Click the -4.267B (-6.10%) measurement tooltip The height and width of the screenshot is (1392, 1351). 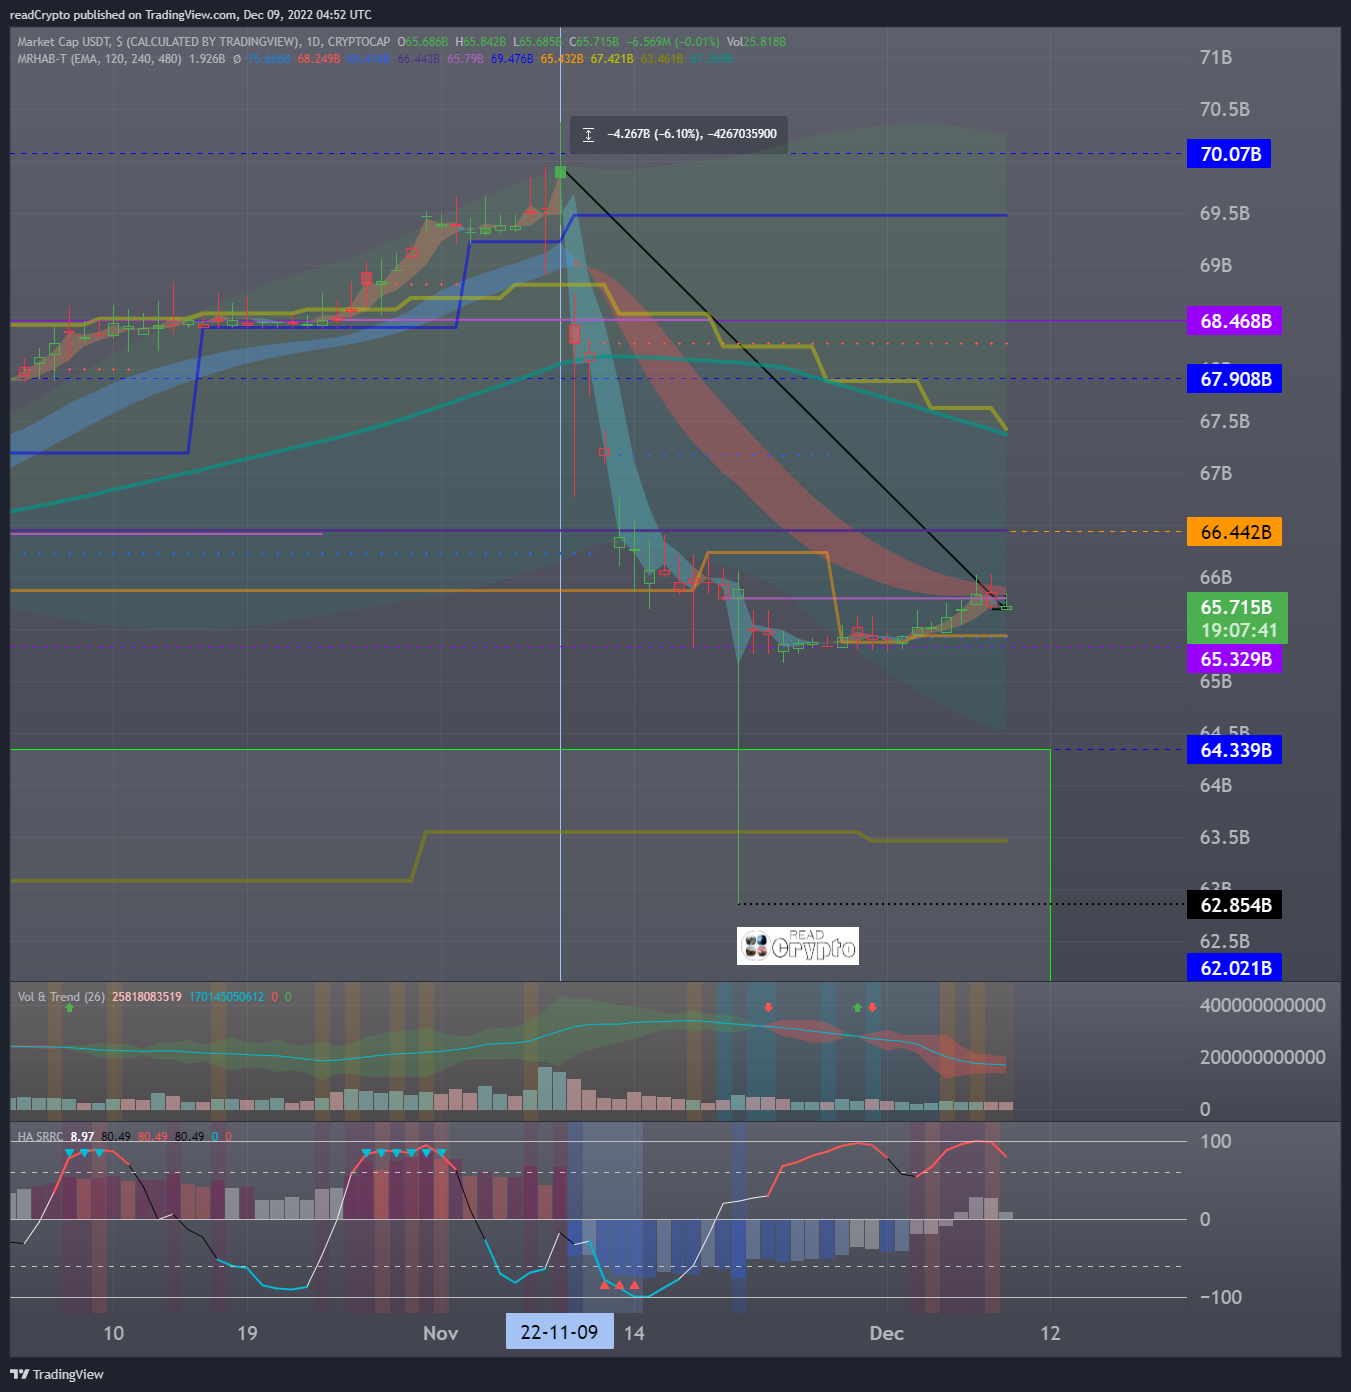(679, 134)
